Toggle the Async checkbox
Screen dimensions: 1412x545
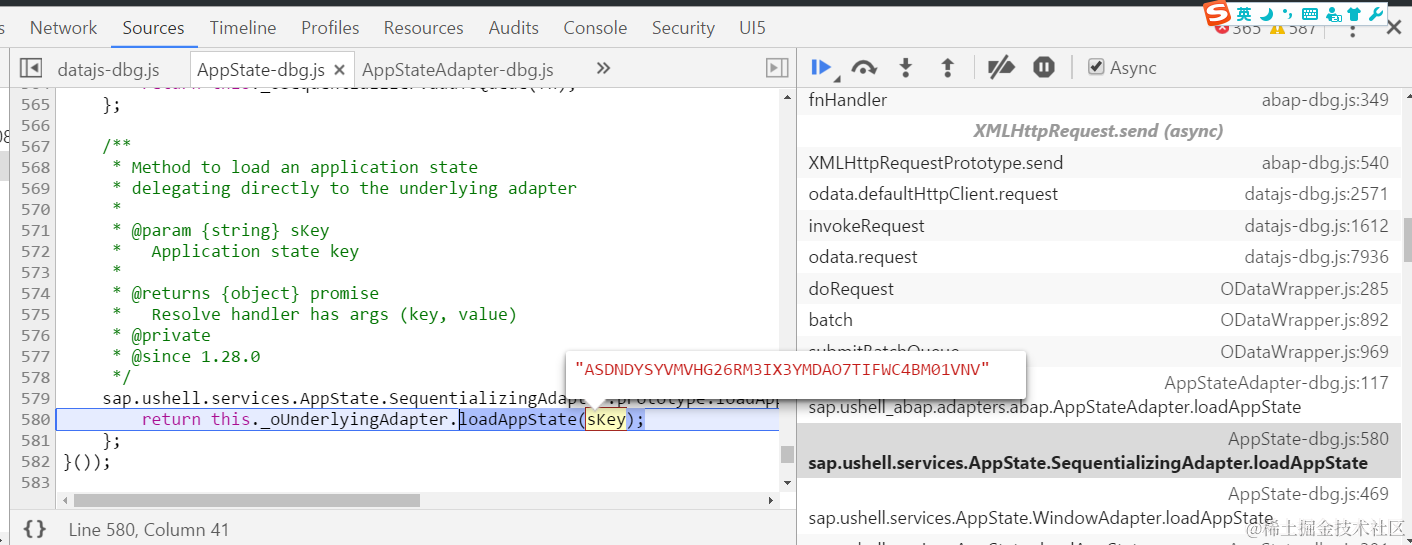pos(1096,67)
